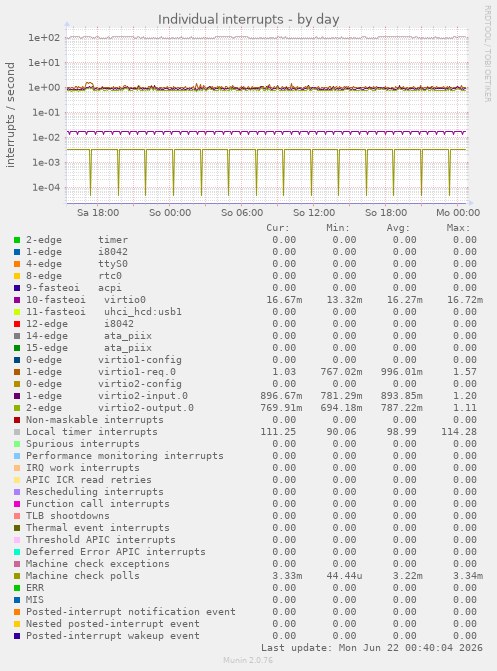Click the 'So 12:00' x-axis label

[314, 213]
